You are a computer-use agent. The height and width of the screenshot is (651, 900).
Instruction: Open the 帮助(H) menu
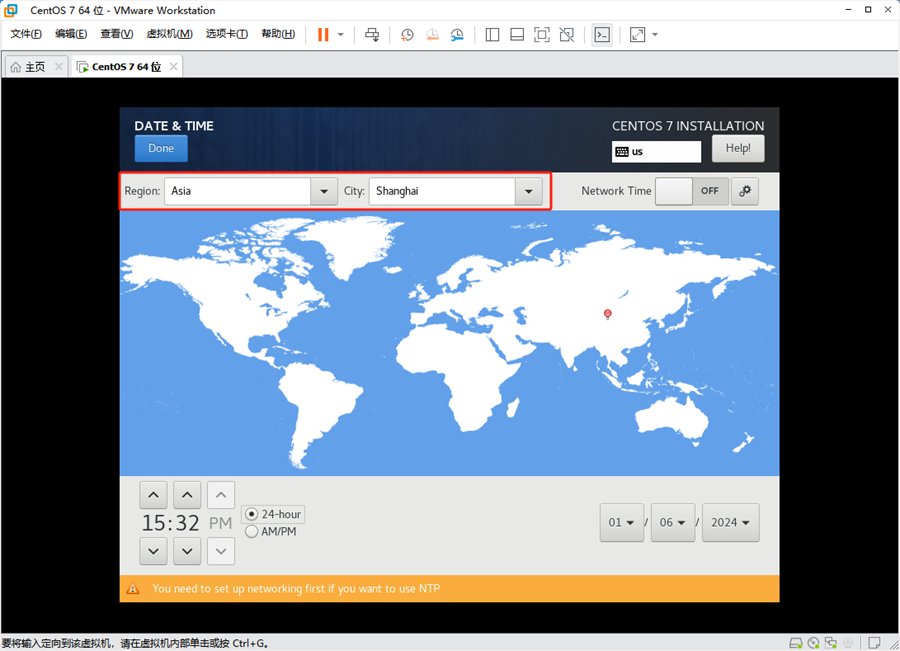pos(278,34)
